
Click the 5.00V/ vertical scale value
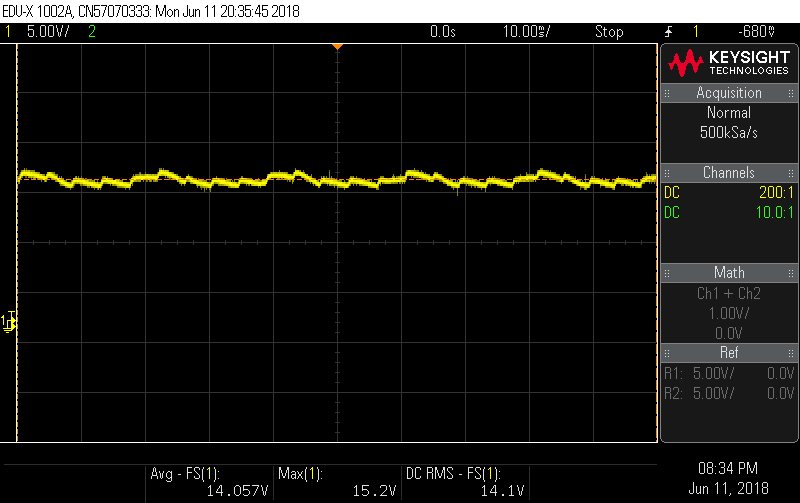click(48, 32)
